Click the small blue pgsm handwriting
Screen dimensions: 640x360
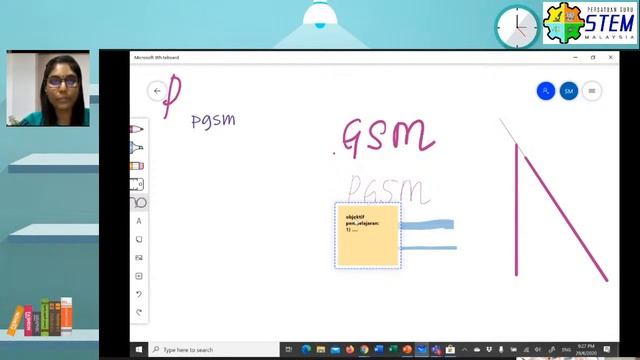213,121
